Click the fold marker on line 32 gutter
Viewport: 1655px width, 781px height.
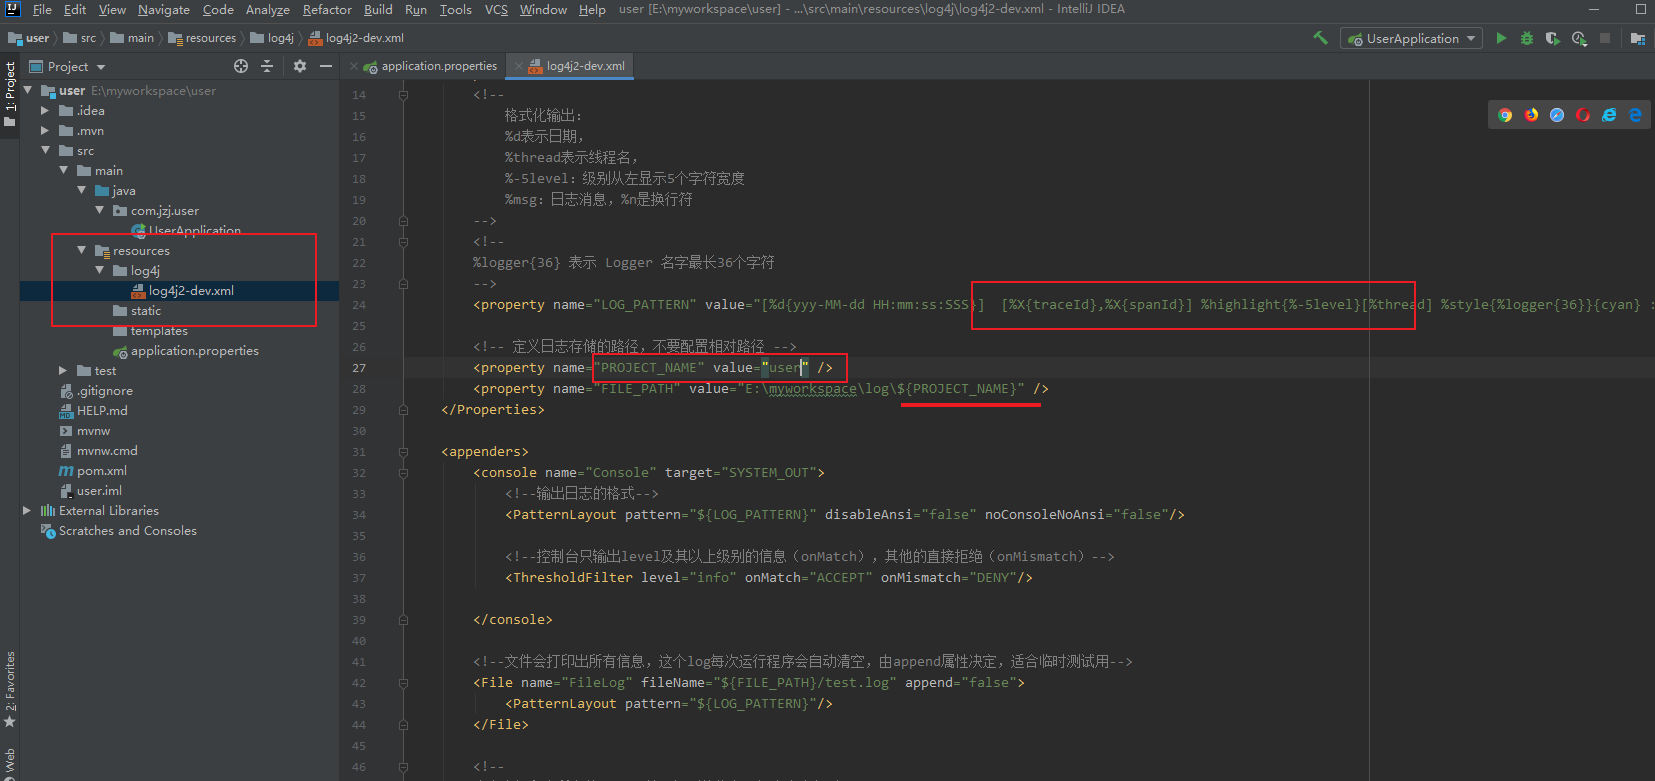coord(403,473)
